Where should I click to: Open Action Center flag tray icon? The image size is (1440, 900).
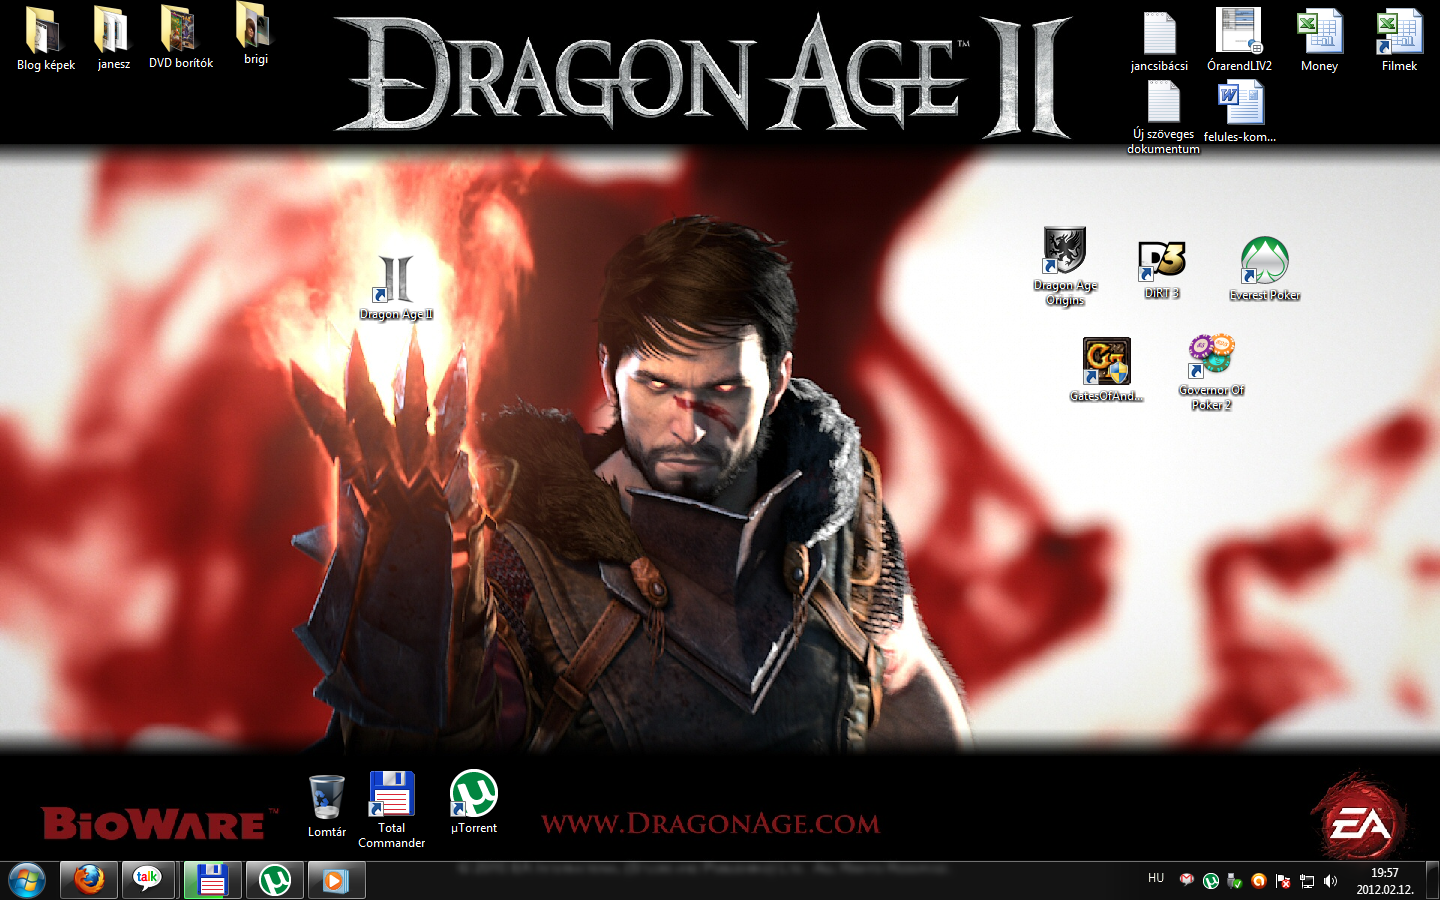[1282, 881]
